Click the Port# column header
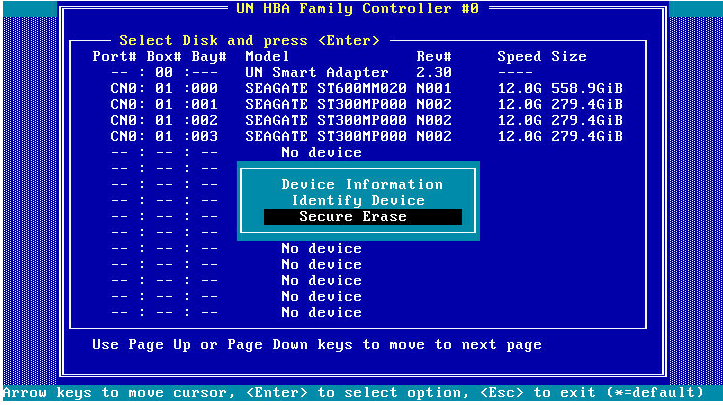The height and width of the screenshot is (405, 723). pyautogui.click(x=115, y=56)
